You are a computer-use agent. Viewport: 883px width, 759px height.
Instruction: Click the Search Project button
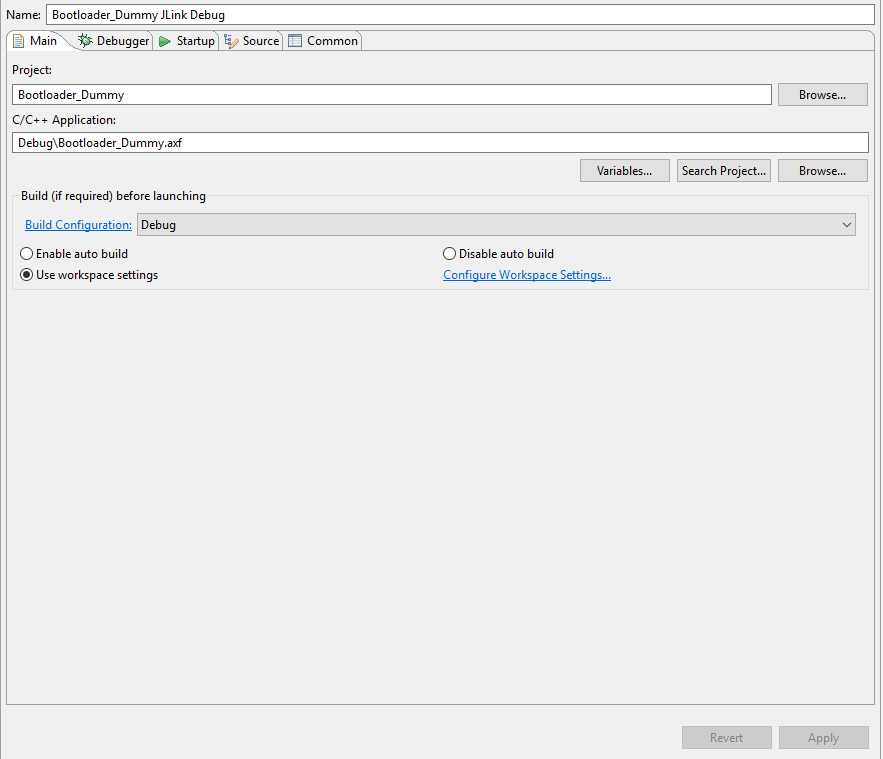coord(724,171)
